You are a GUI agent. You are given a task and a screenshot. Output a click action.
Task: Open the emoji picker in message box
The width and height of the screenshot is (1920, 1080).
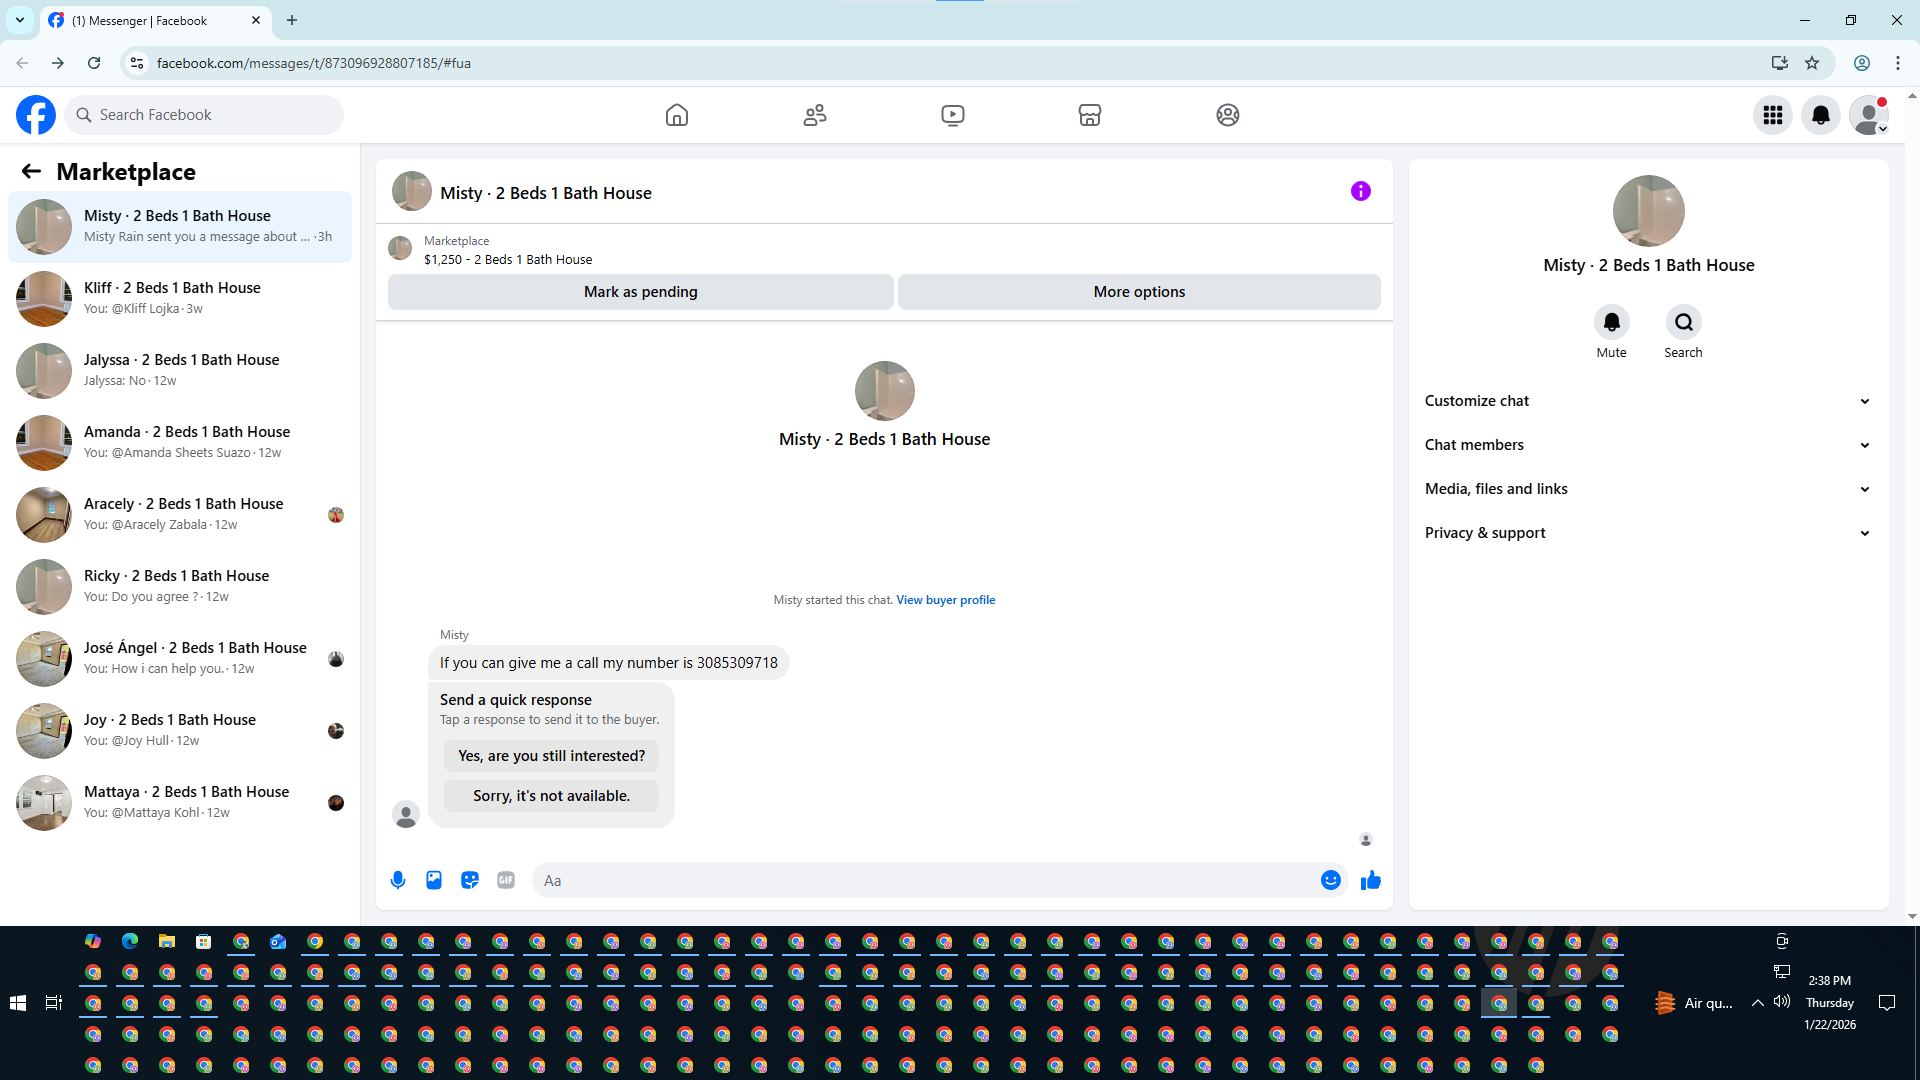pos(1331,880)
